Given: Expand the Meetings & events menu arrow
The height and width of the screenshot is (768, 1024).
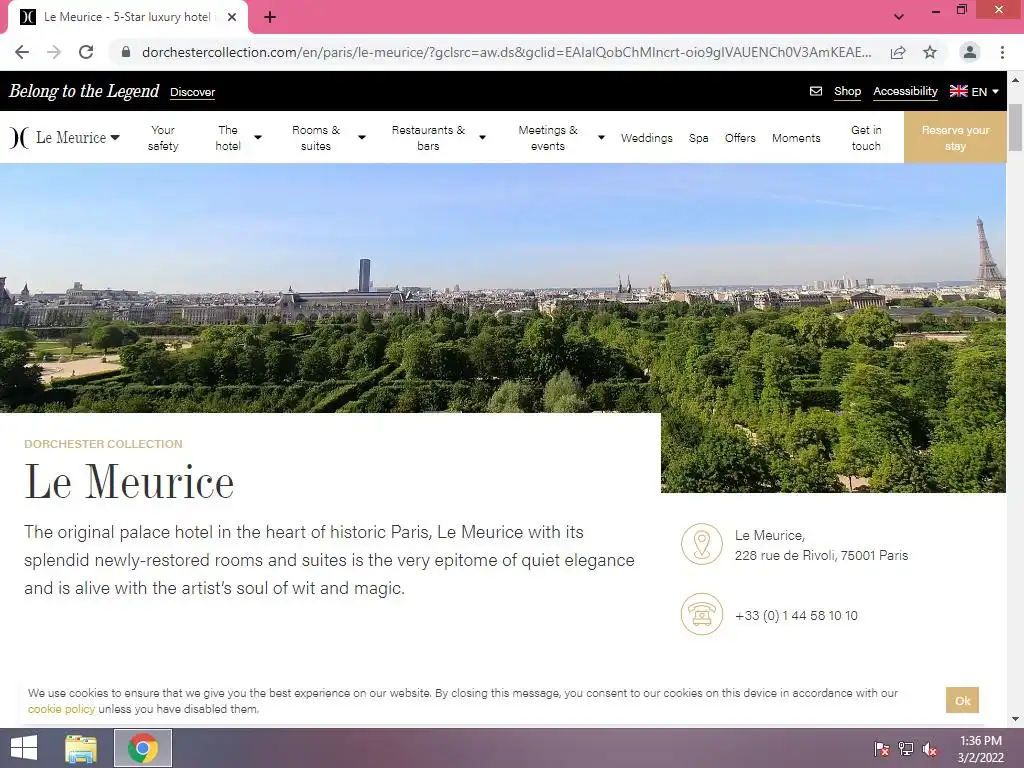Looking at the screenshot, I should [x=601, y=138].
